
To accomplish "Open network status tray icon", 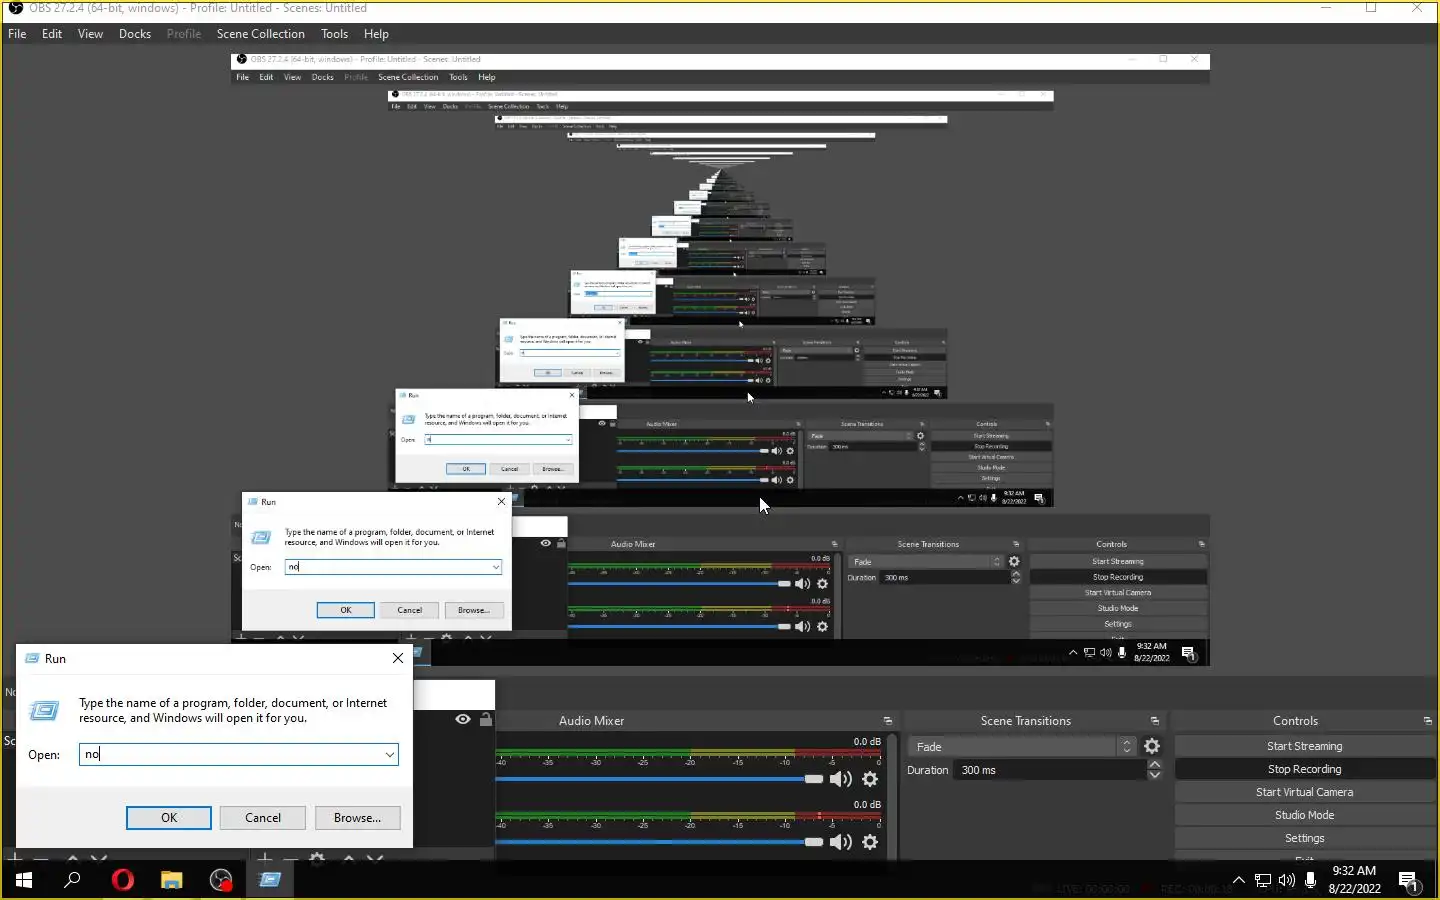I will [1263, 880].
